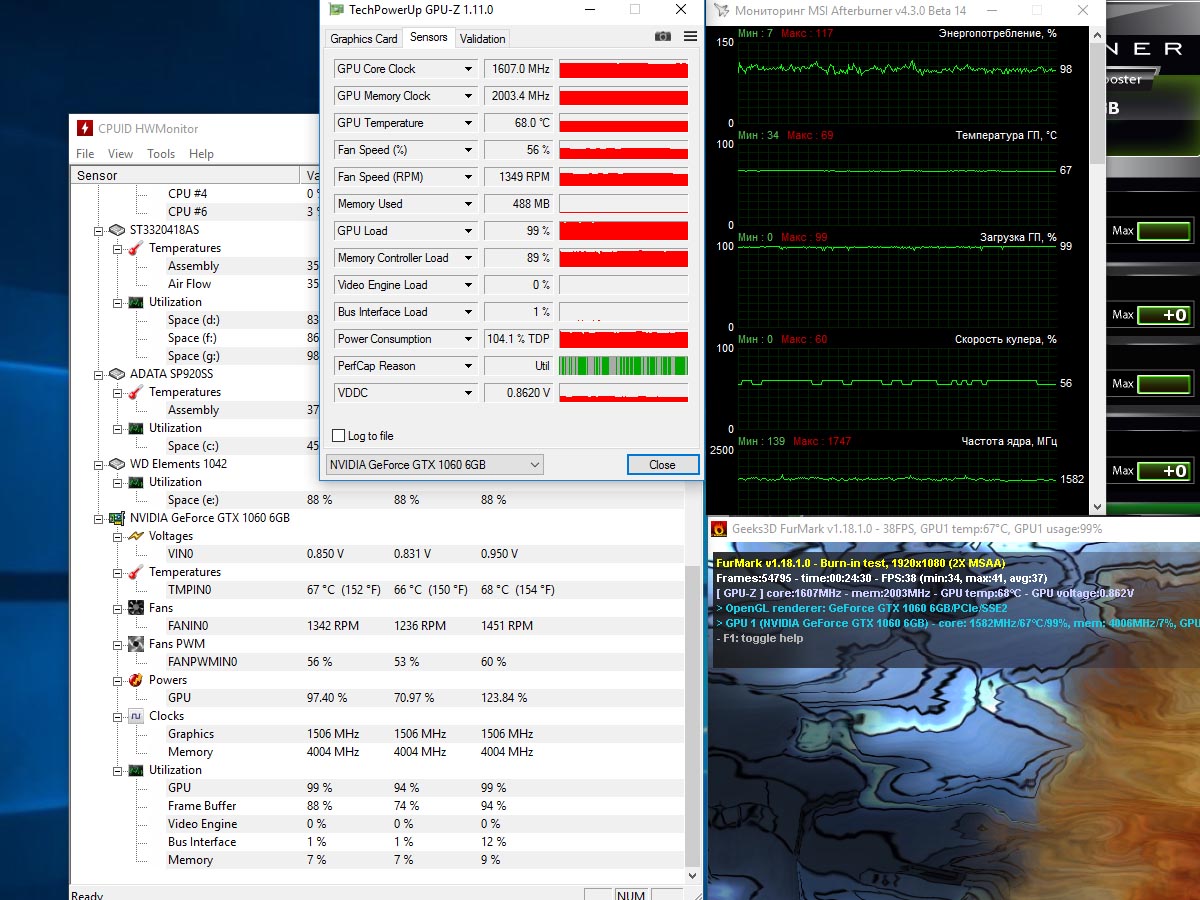Click the Powers flame icon
This screenshot has width=1200, height=900.
pos(136,680)
